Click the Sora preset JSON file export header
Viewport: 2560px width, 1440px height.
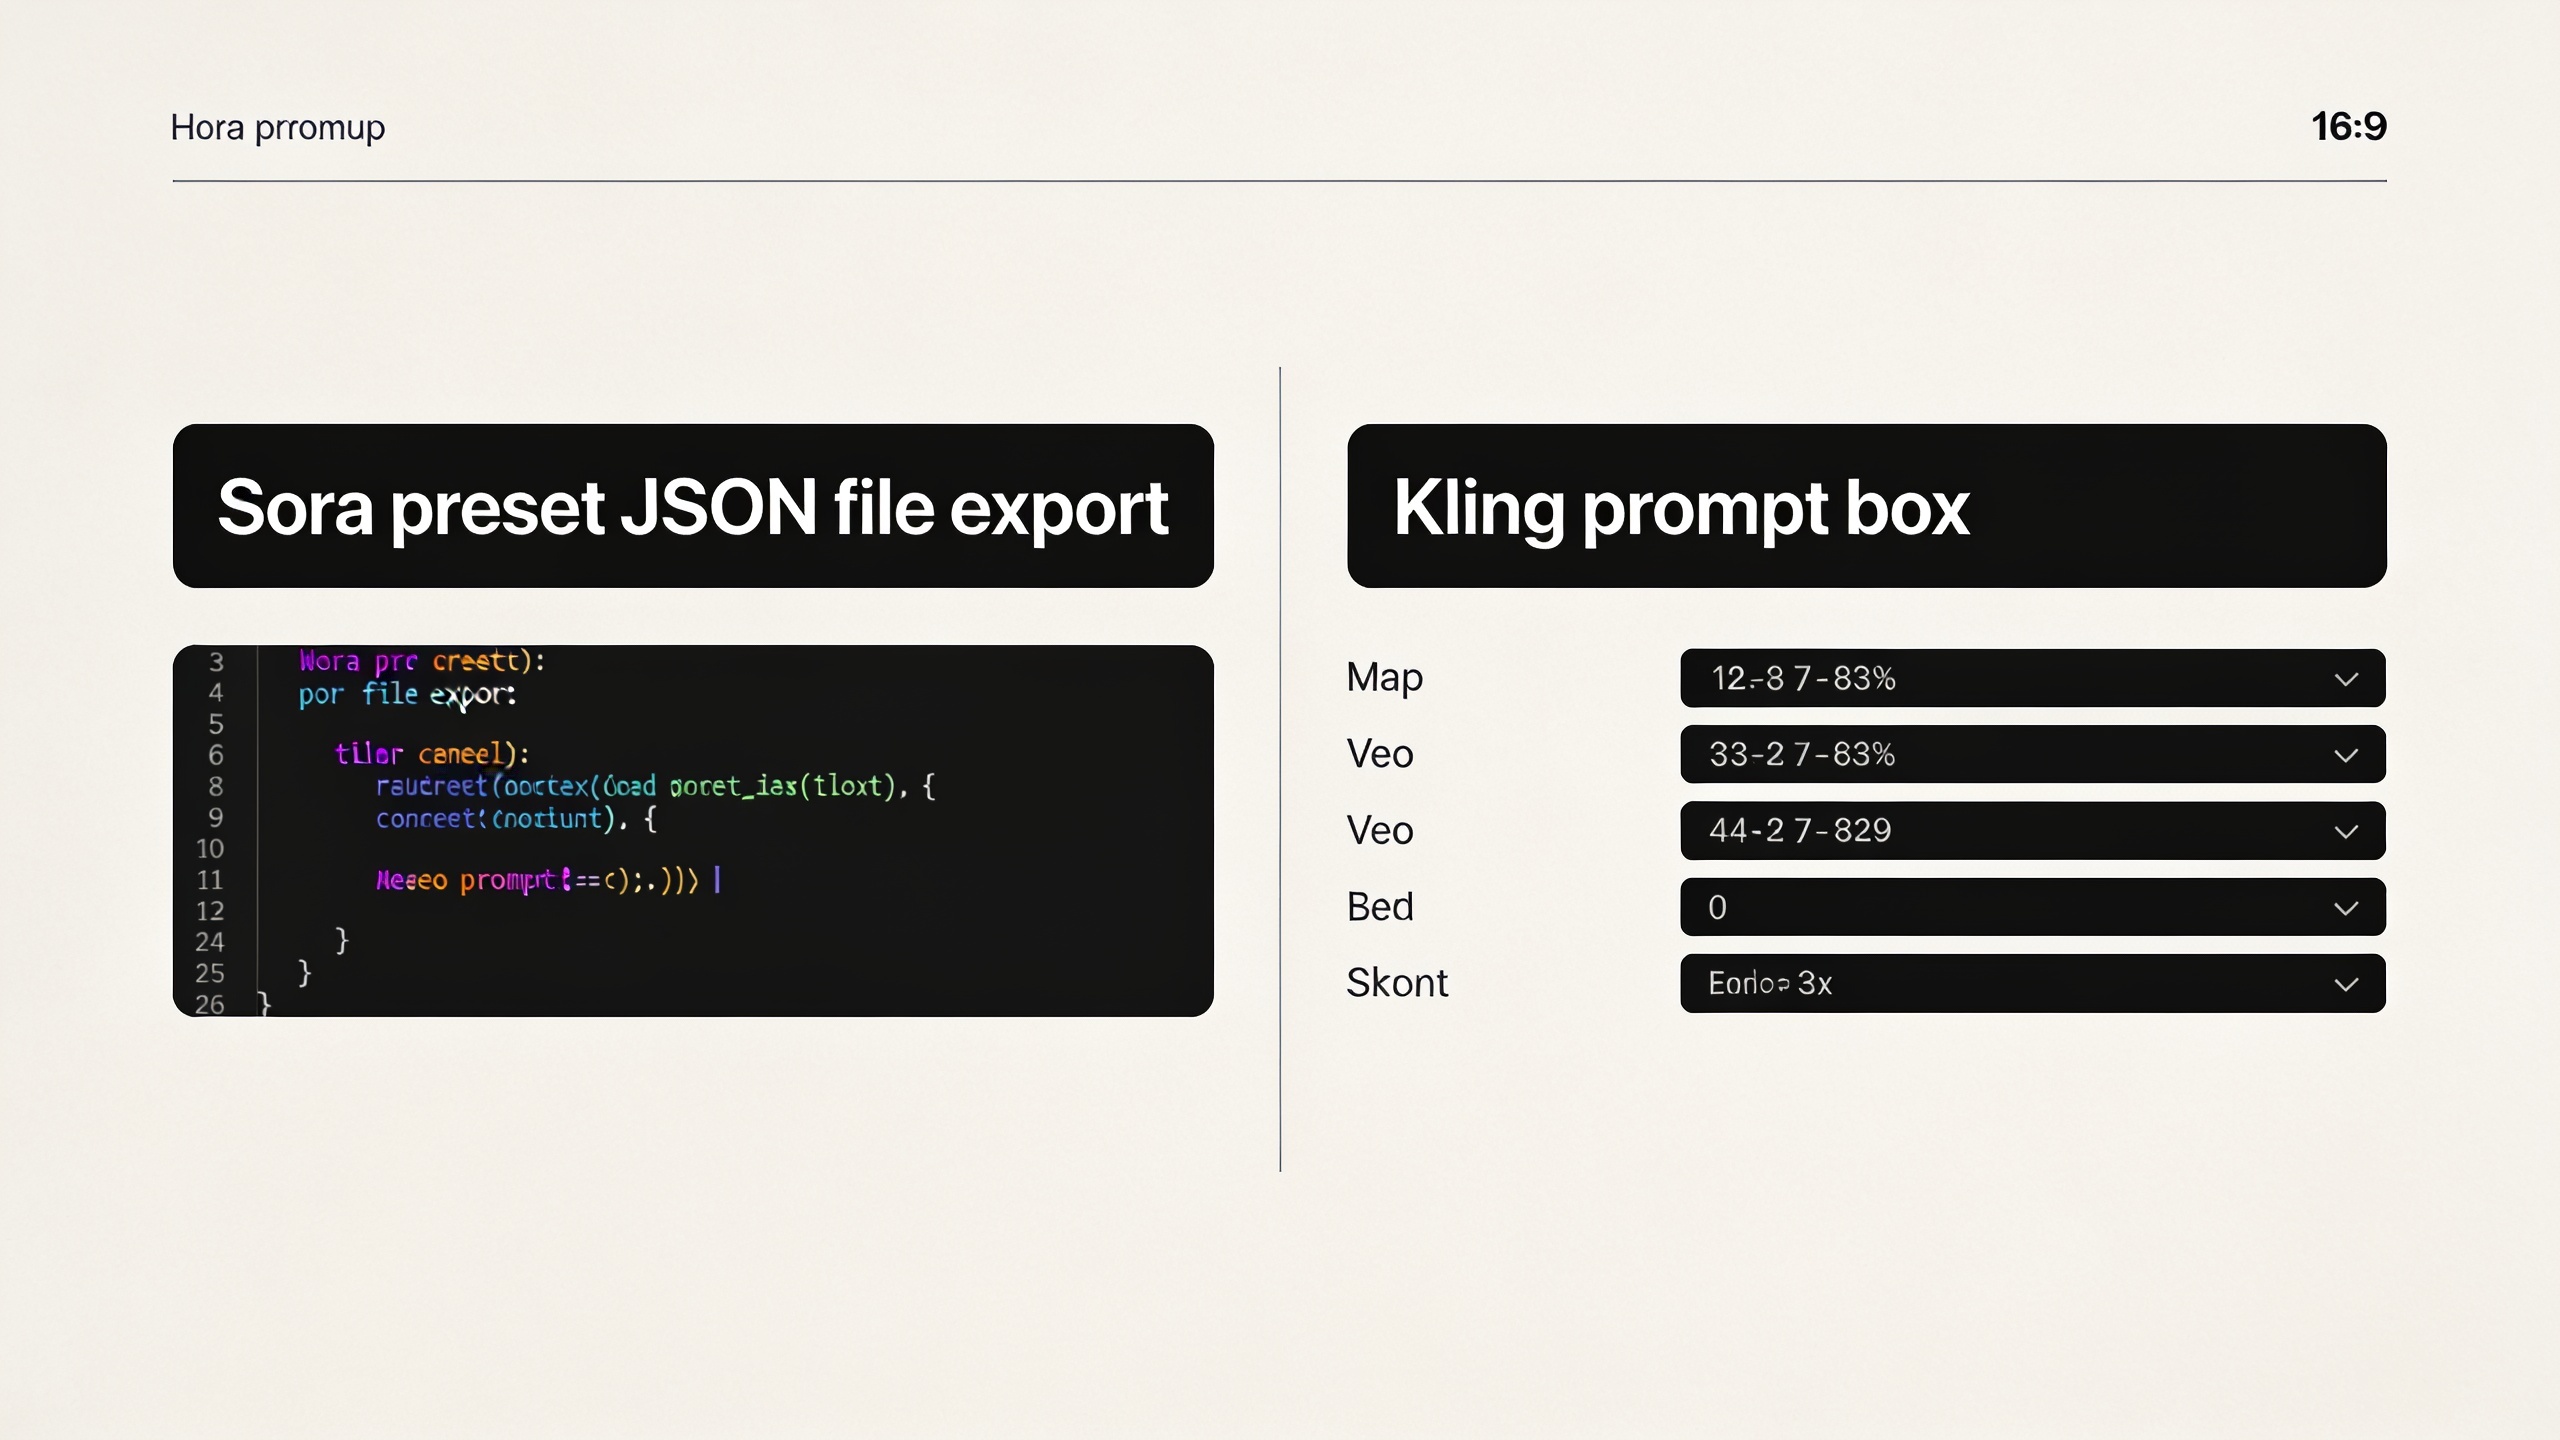point(693,506)
